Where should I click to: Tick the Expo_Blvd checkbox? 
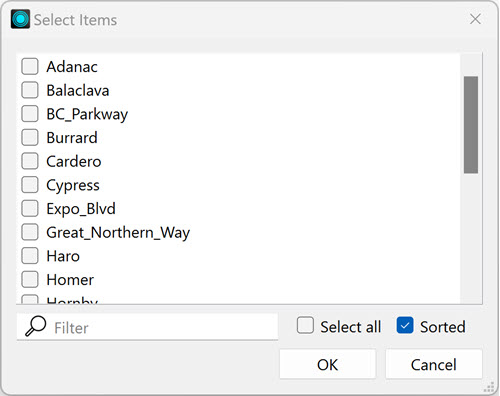pyautogui.click(x=30, y=208)
